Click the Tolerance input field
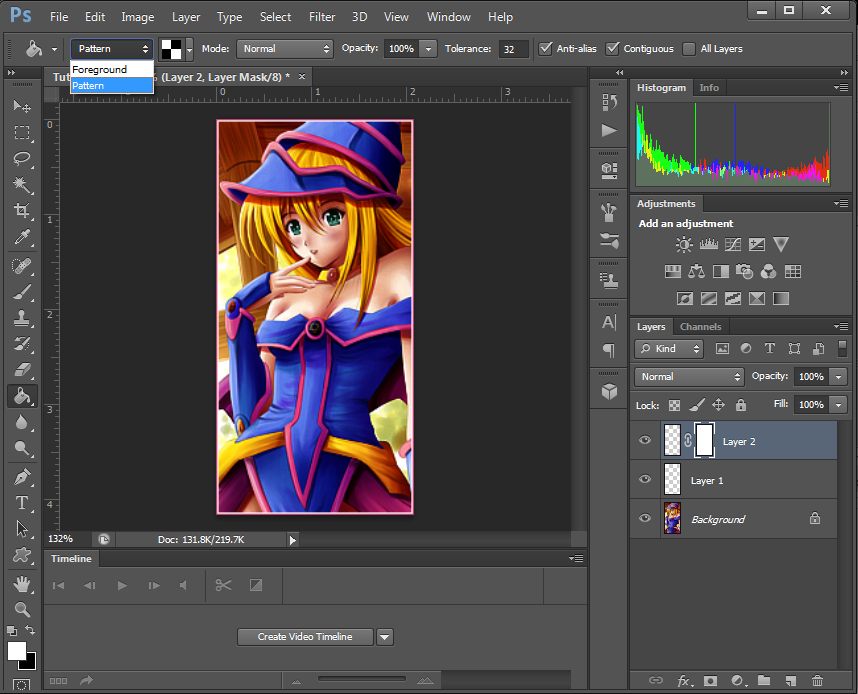This screenshot has height=694, width=858. point(514,49)
